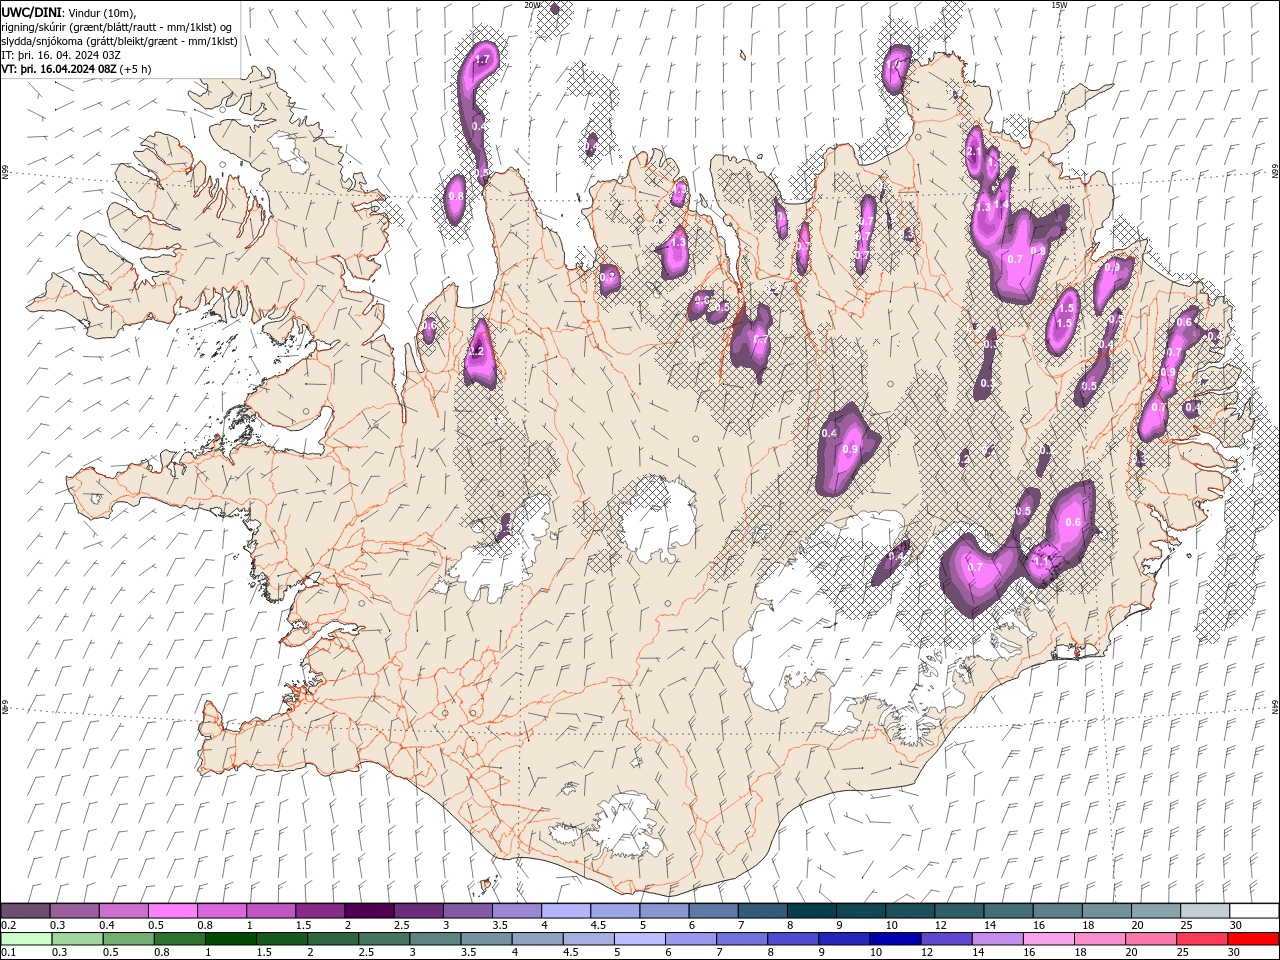
Task: Click the '1.1' precipitation value on the map
Action: 1041,562
